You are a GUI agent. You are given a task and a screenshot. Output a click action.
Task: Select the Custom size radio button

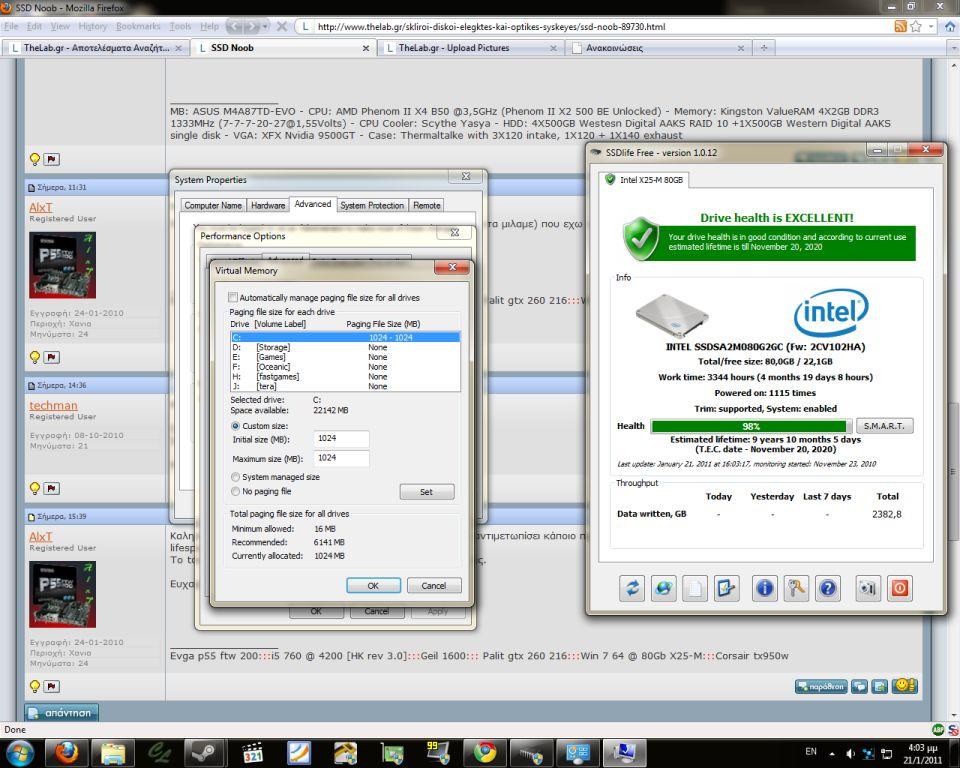coord(236,425)
